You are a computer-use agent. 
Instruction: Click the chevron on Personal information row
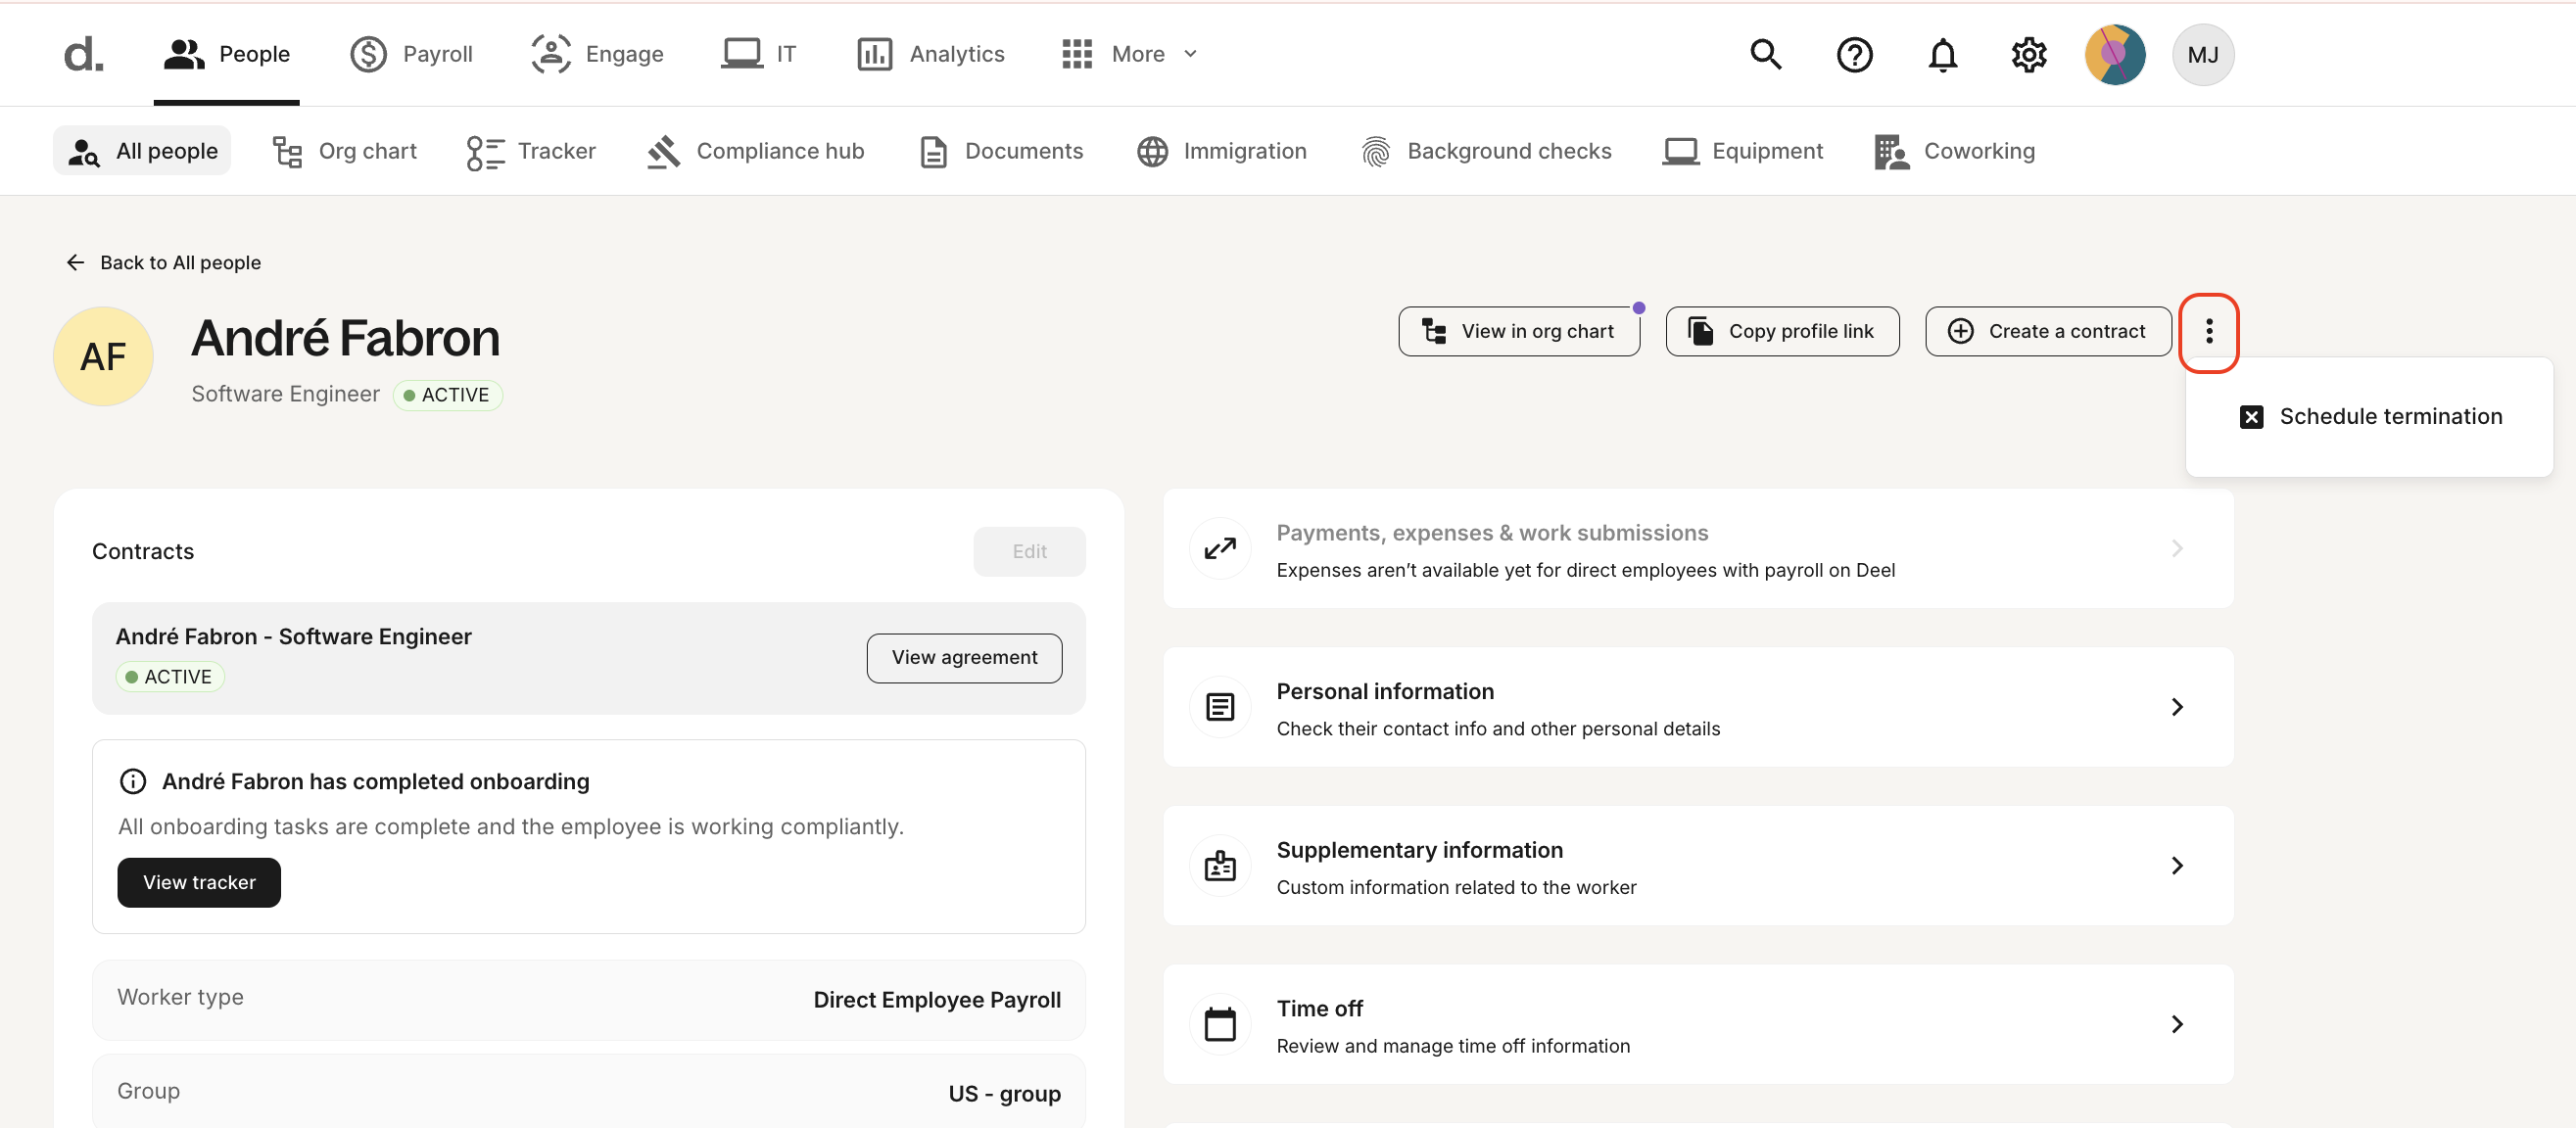(2177, 707)
